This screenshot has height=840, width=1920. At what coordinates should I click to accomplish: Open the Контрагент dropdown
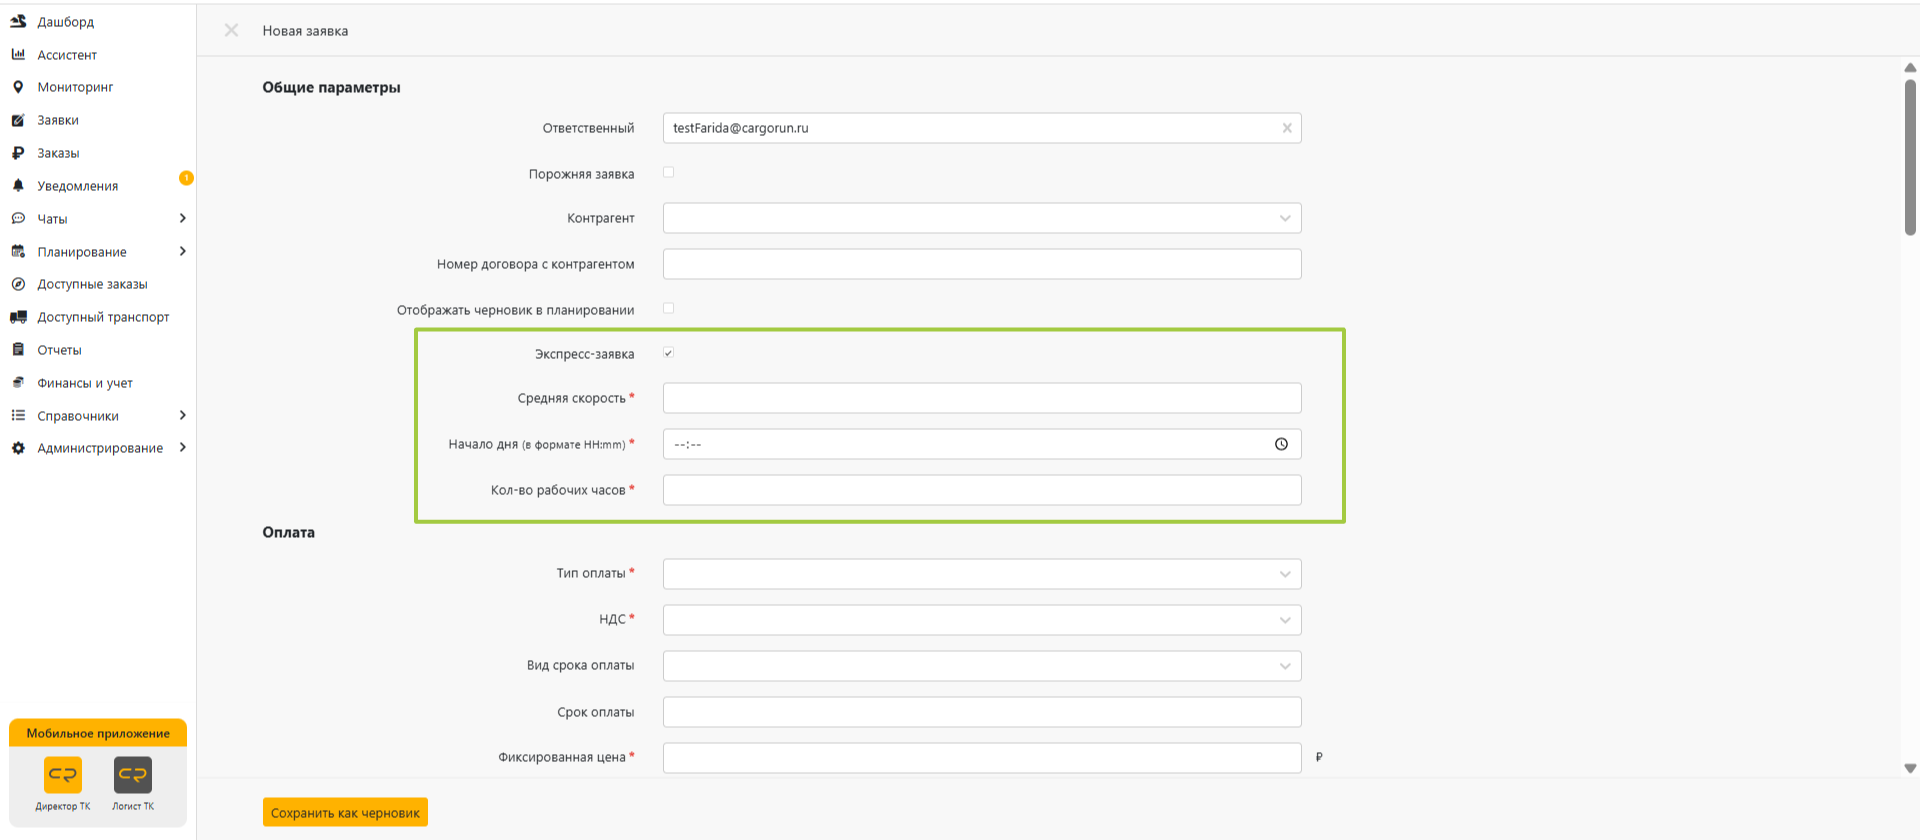coord(982,218)
